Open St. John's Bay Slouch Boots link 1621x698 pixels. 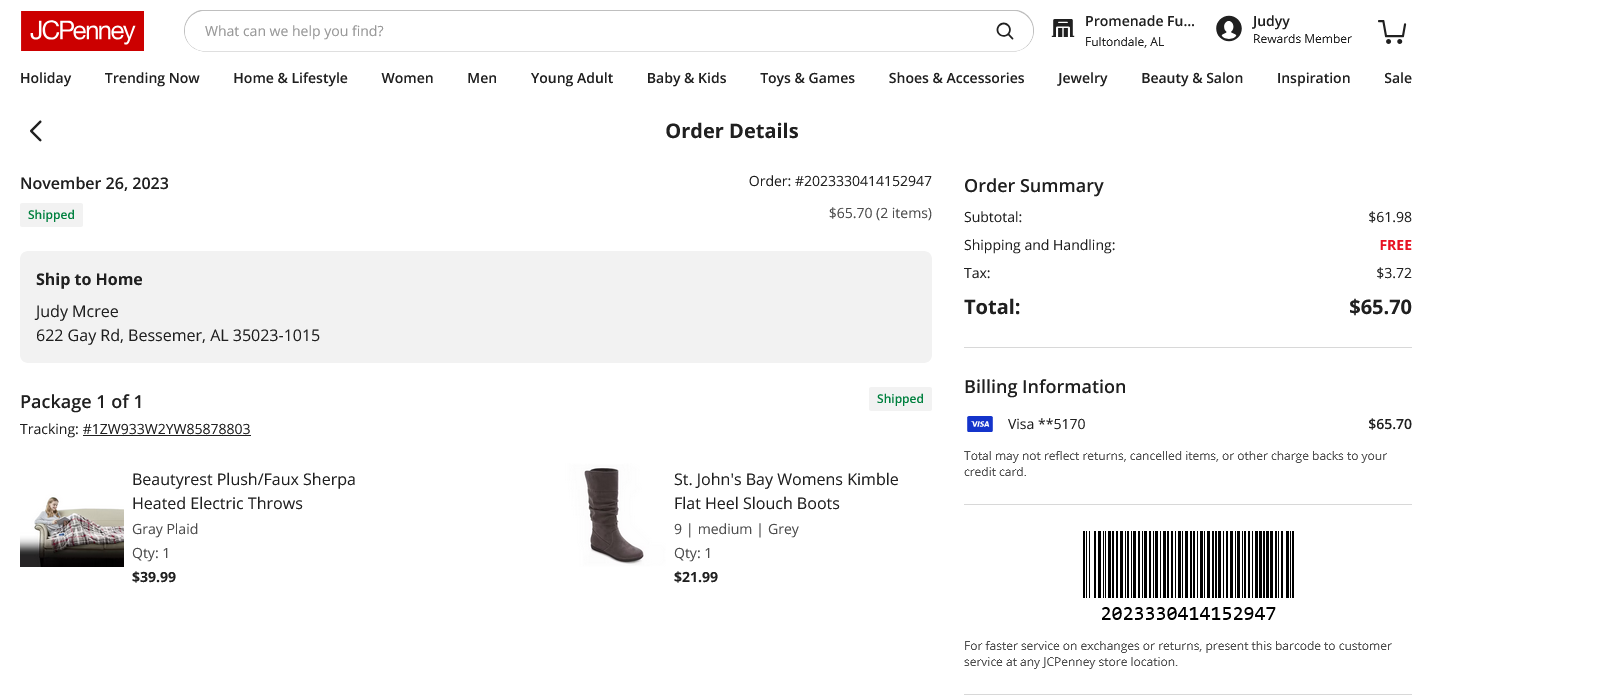pos(786,491)
